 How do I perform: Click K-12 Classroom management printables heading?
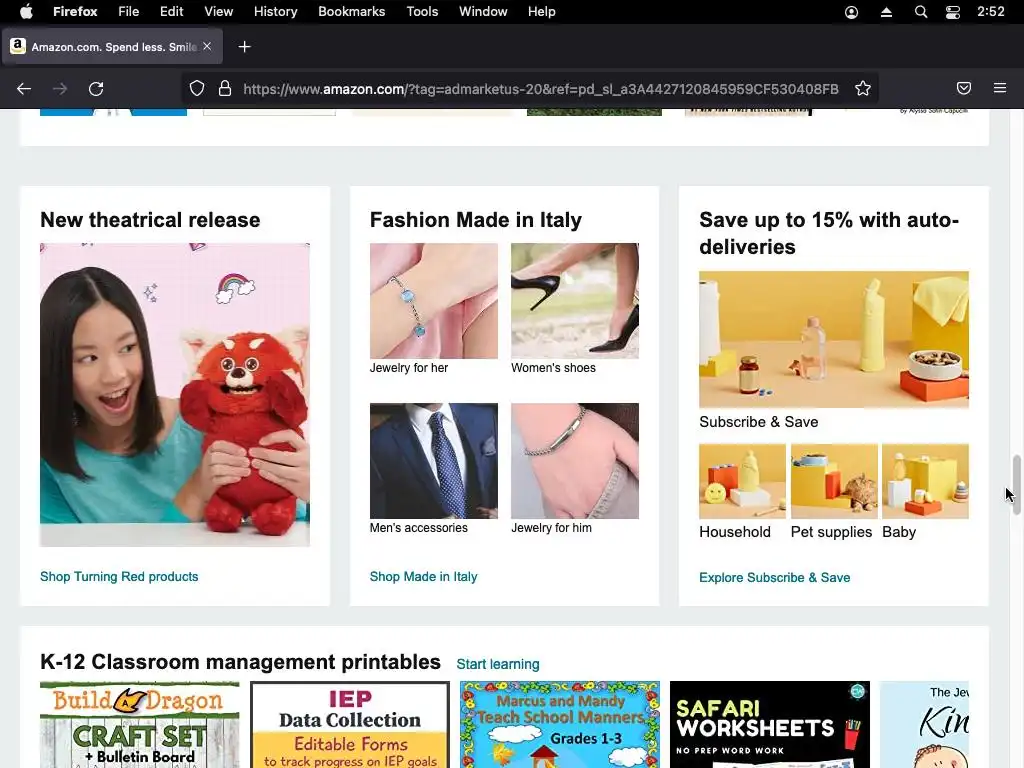coord(240,662)
